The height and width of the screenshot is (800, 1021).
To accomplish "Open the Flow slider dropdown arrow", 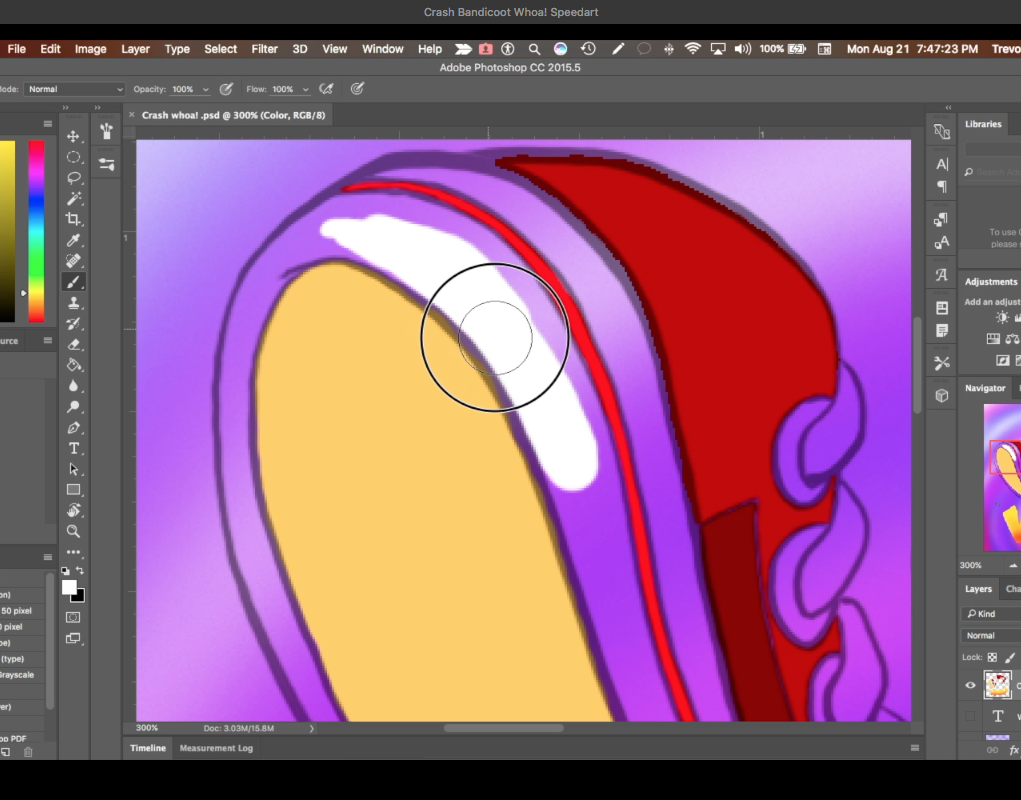I will (x=305, y=89).
